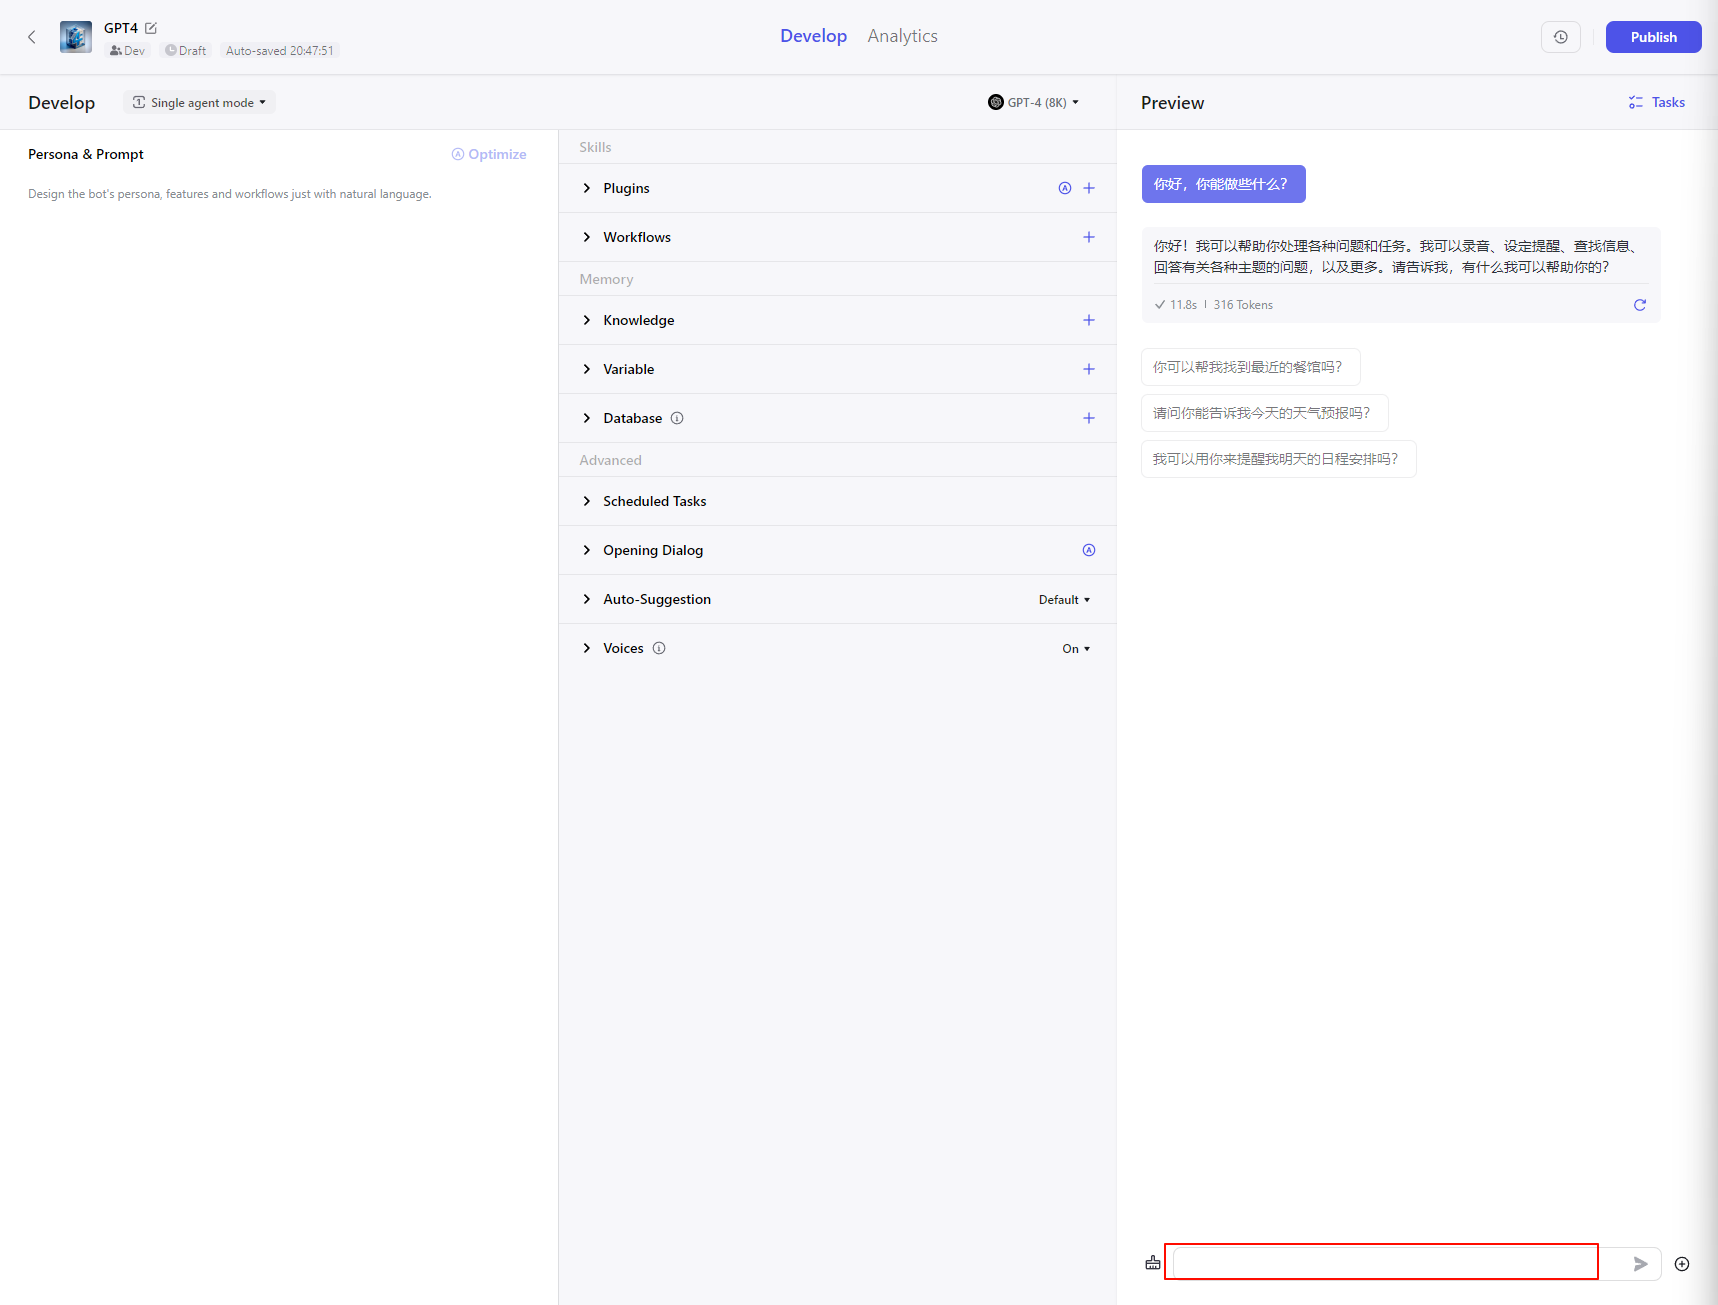Open the Single agent mode dropdown
1718x1305 pixels.
[x=200, y=102]
